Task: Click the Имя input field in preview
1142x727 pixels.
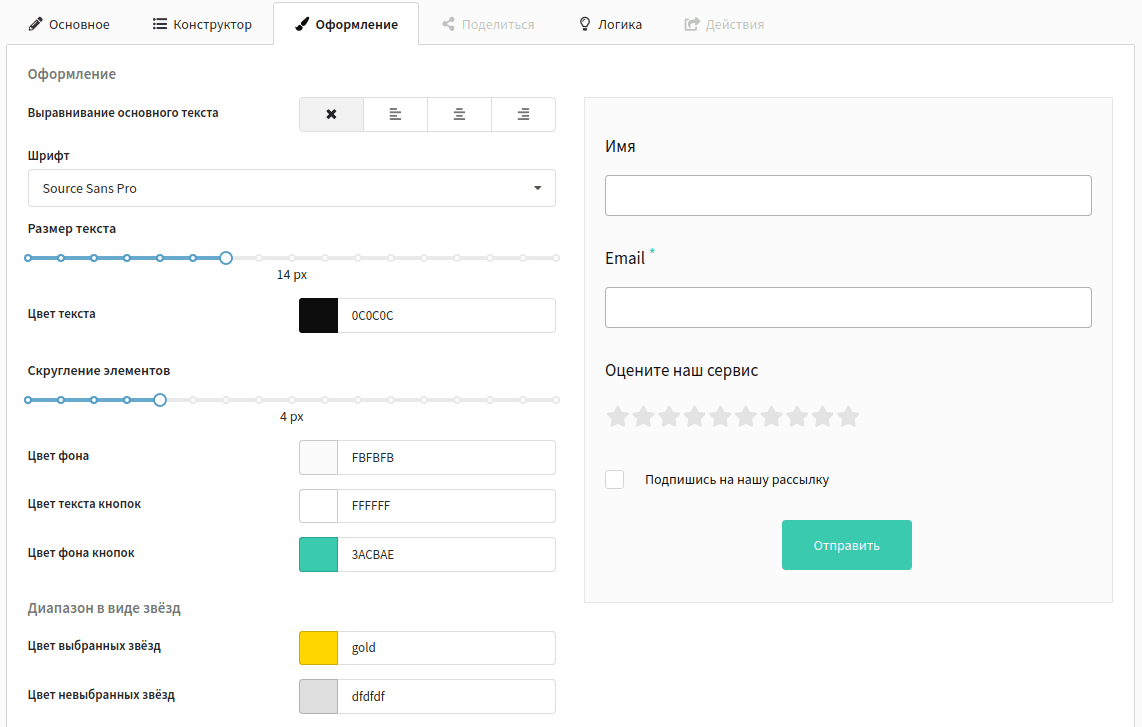Action: pyautogui.click(x=848, y=195)
